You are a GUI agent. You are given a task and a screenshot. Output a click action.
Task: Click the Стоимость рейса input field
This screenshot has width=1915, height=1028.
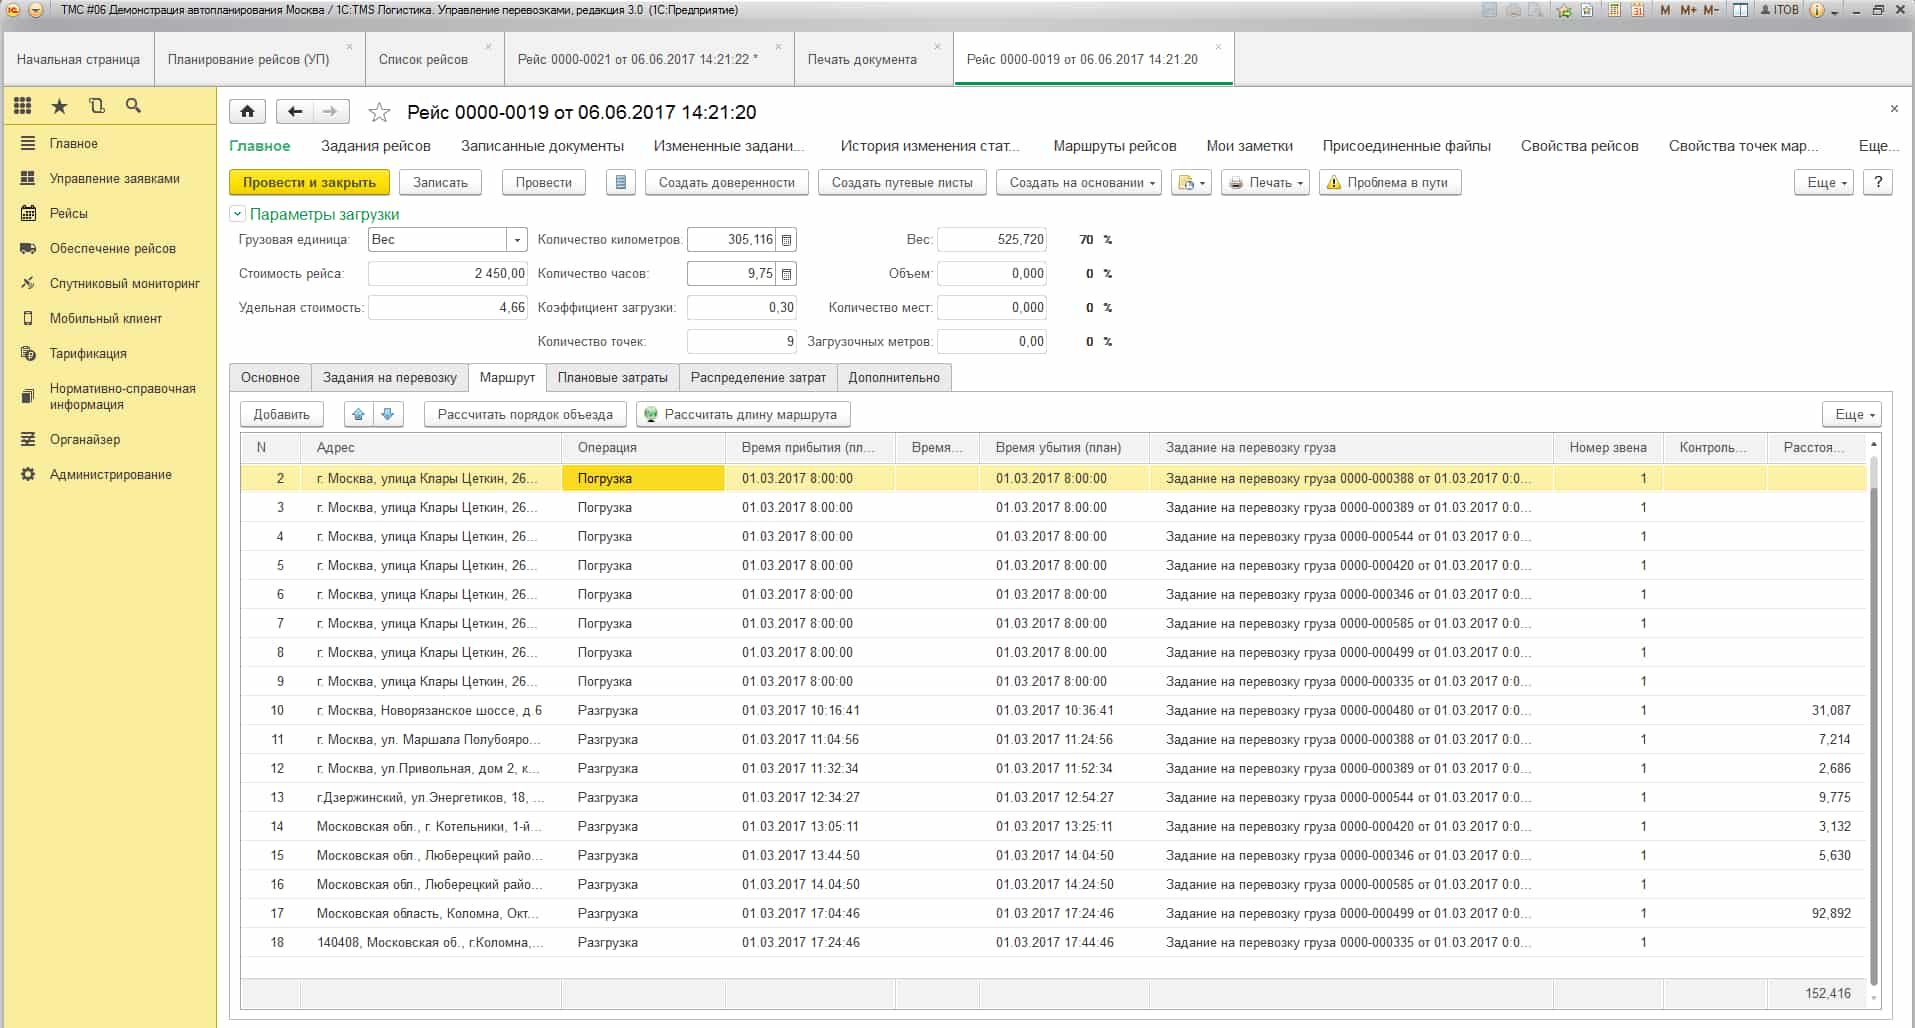pyautogui.click(x=447, y=274)
